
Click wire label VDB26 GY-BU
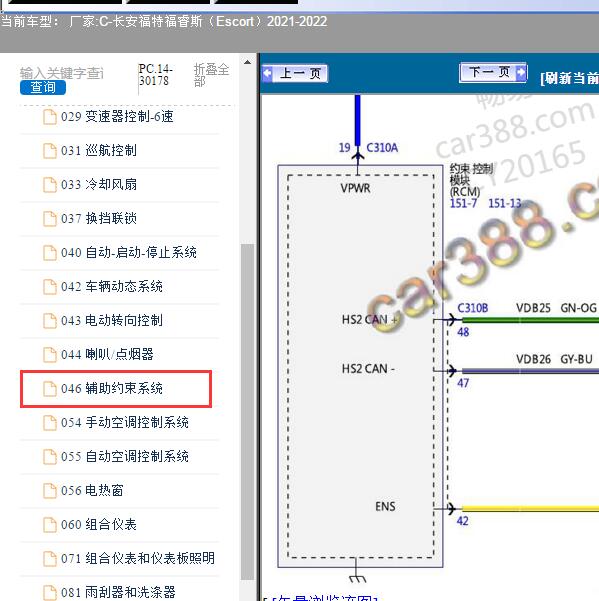tap(554, 359)
